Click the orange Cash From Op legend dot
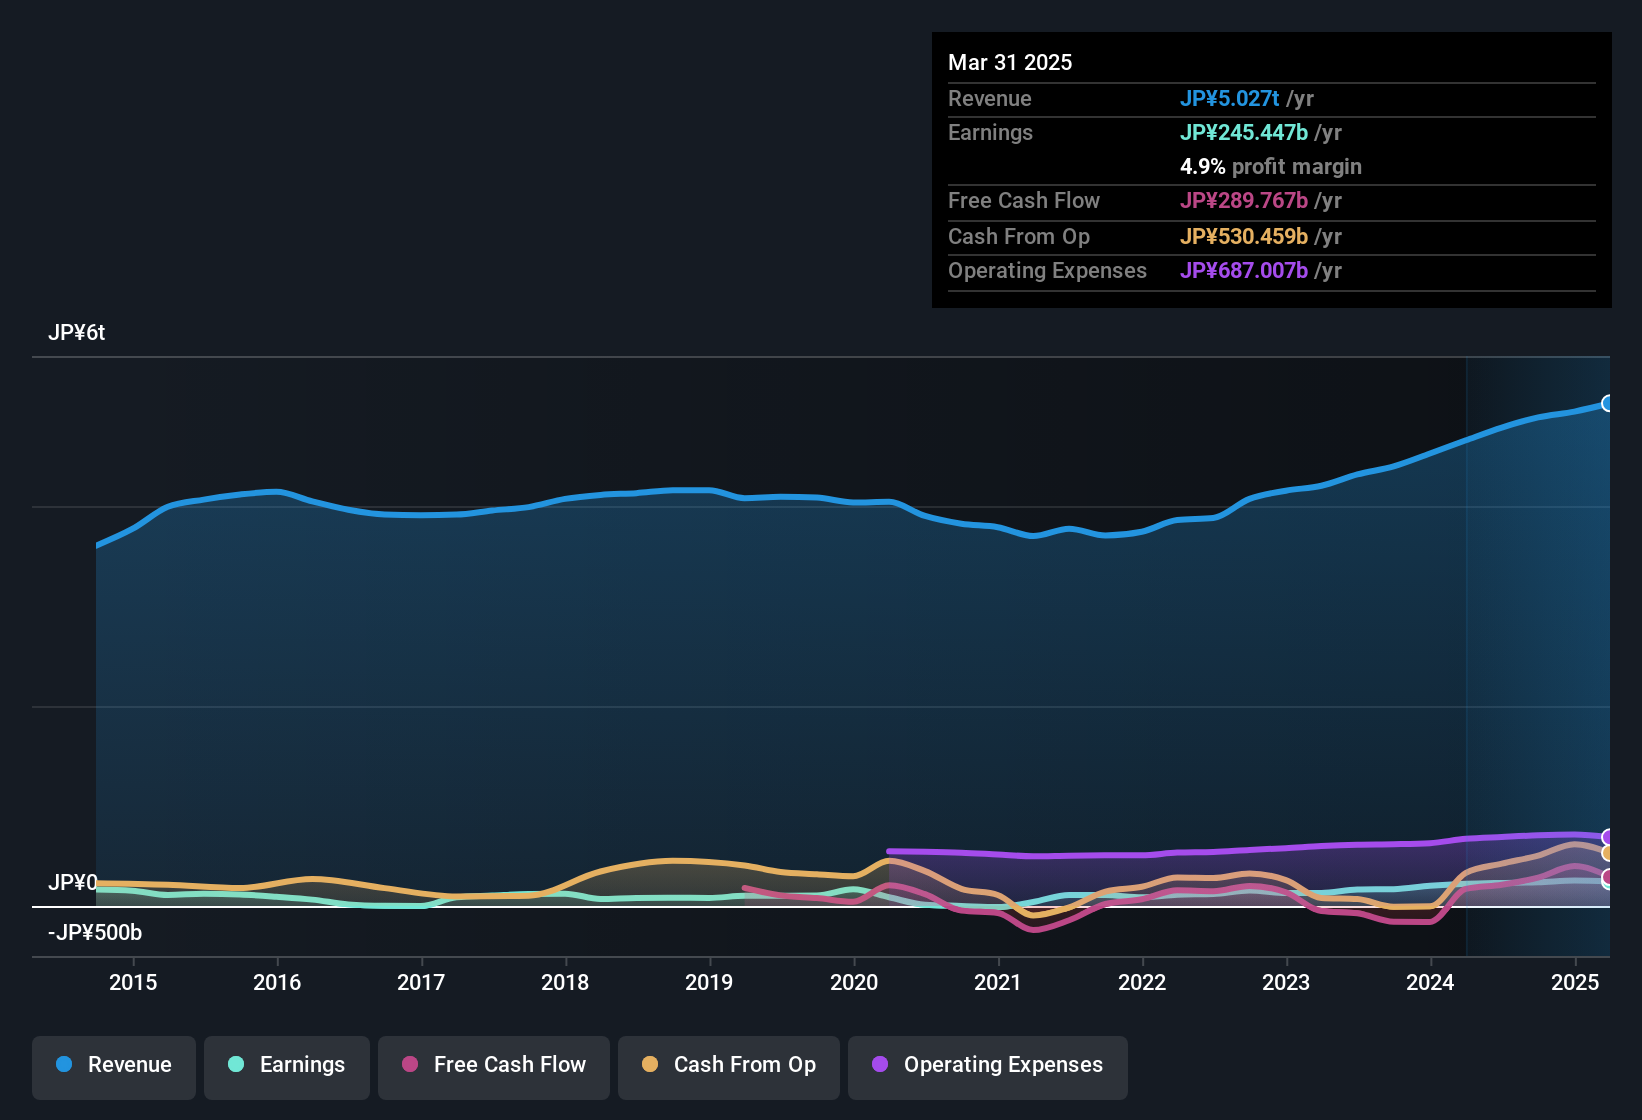 coord(650,1065)
